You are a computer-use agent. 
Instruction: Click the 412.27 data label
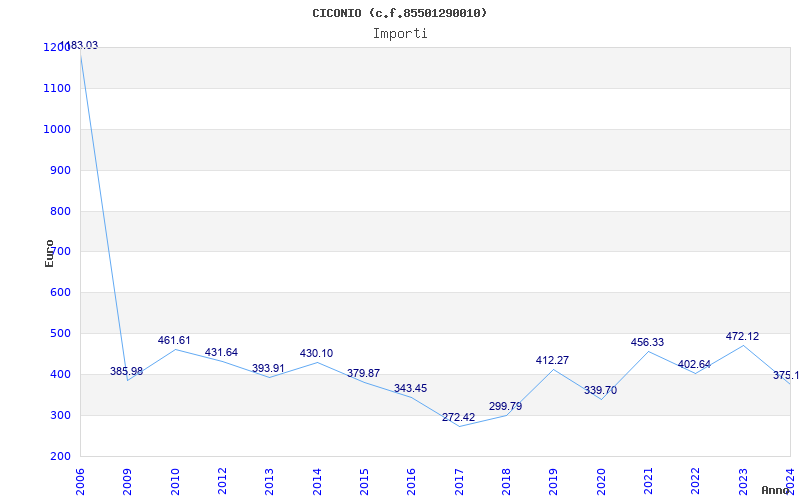pyautogui.click(x=553, y=361)
